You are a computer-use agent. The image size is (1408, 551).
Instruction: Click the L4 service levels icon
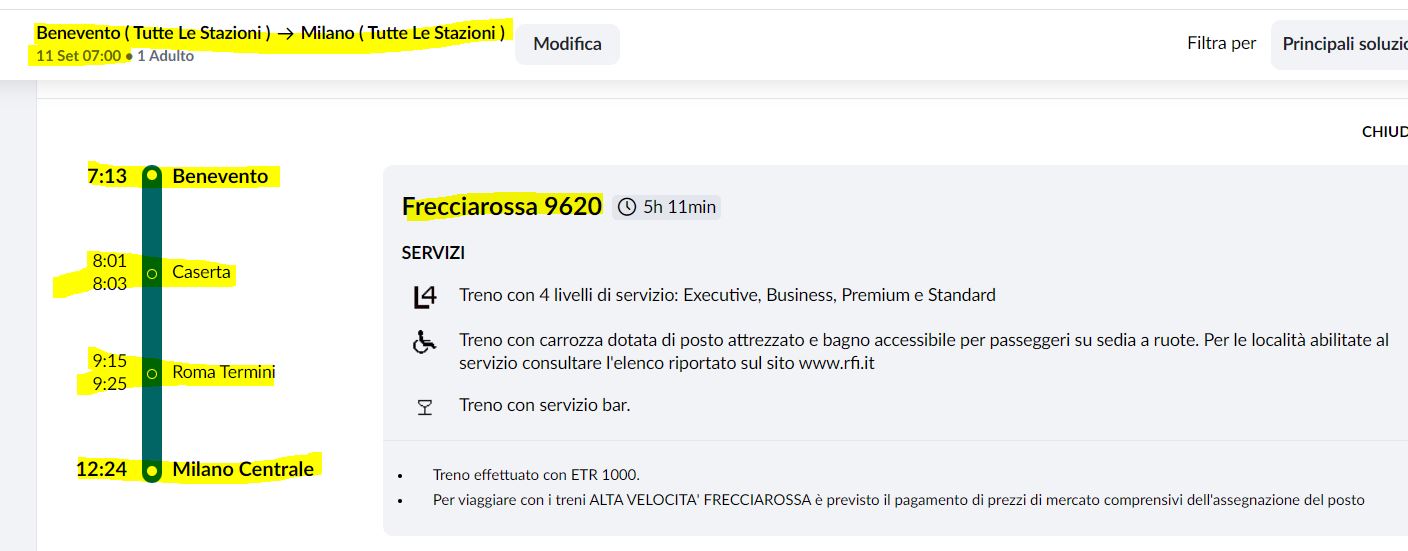click(x=425, y=296)
